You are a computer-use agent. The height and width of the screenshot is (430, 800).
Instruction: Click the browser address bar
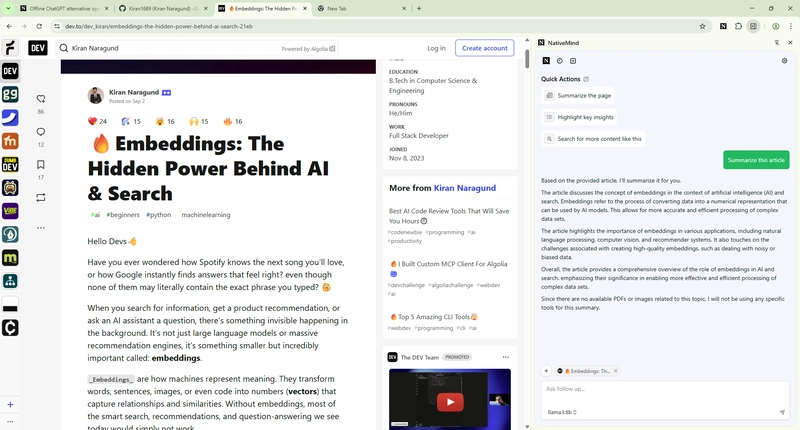(x=378, y=26)
